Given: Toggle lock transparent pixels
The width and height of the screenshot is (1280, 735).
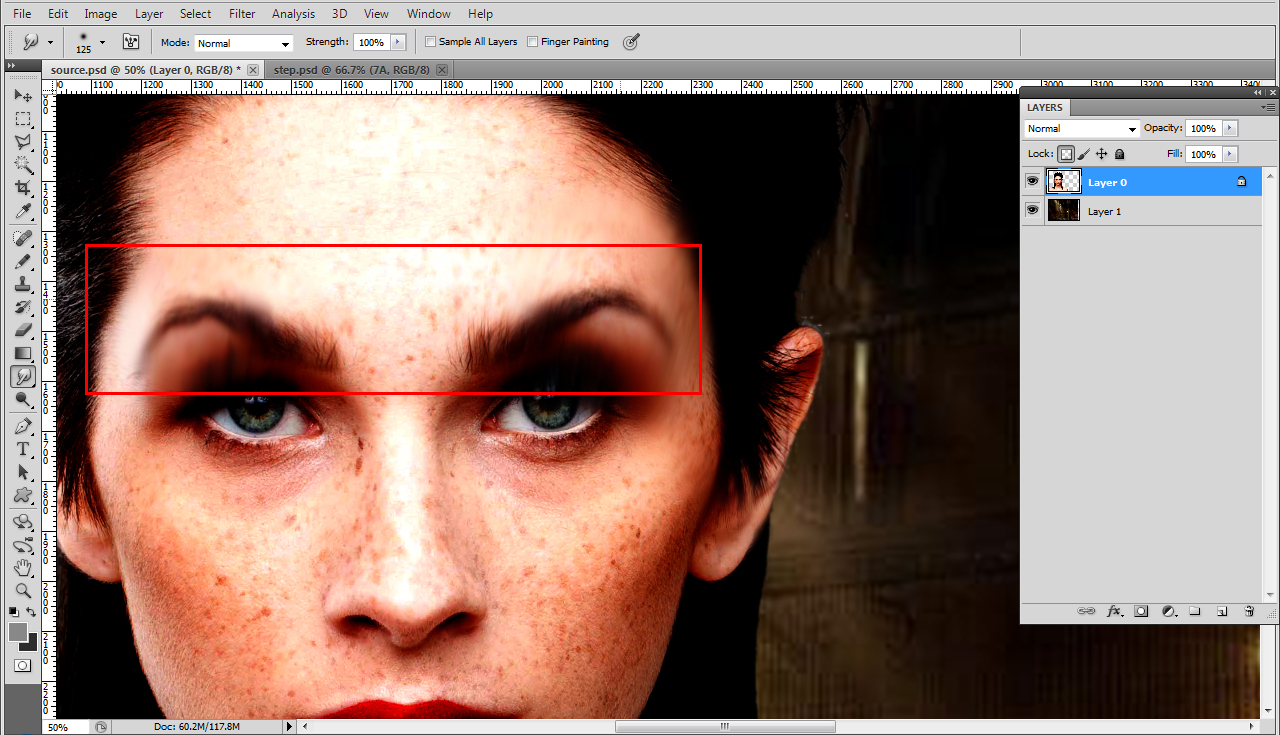Looking at the screenshot, I should (1066, 154).
